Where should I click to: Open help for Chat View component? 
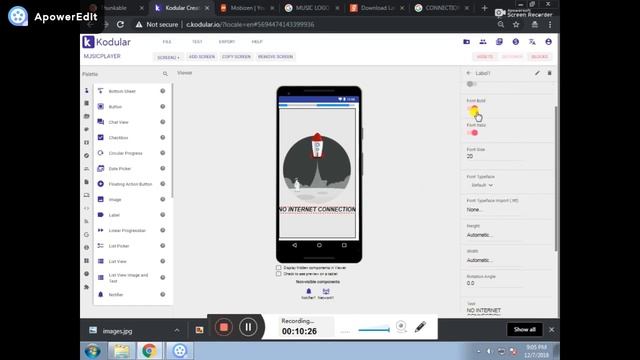click(x=162, y=122)
